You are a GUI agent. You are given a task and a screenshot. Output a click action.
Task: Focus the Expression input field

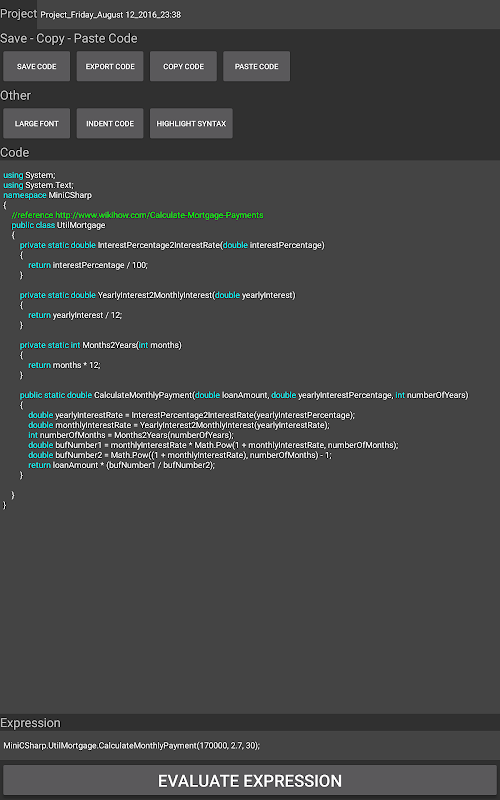click(x=250, y=745)
